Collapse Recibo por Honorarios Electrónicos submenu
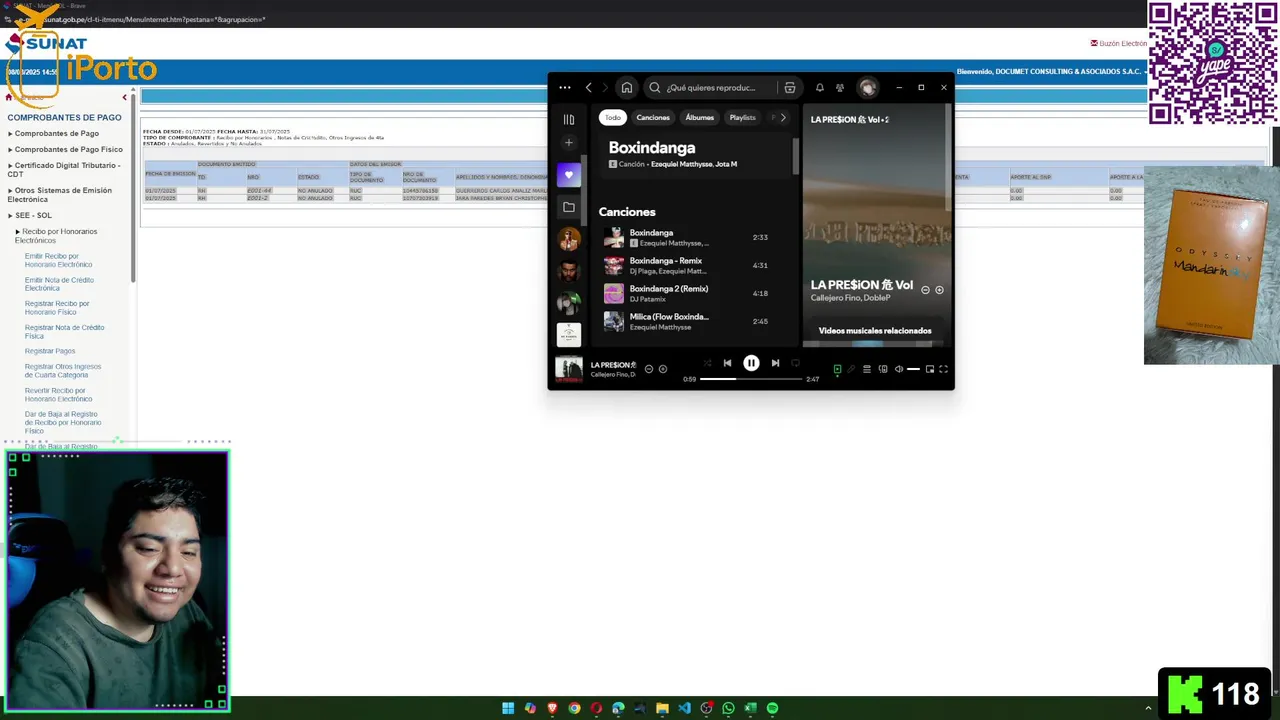Screen dimensions: 1280x720 point(56,236)
